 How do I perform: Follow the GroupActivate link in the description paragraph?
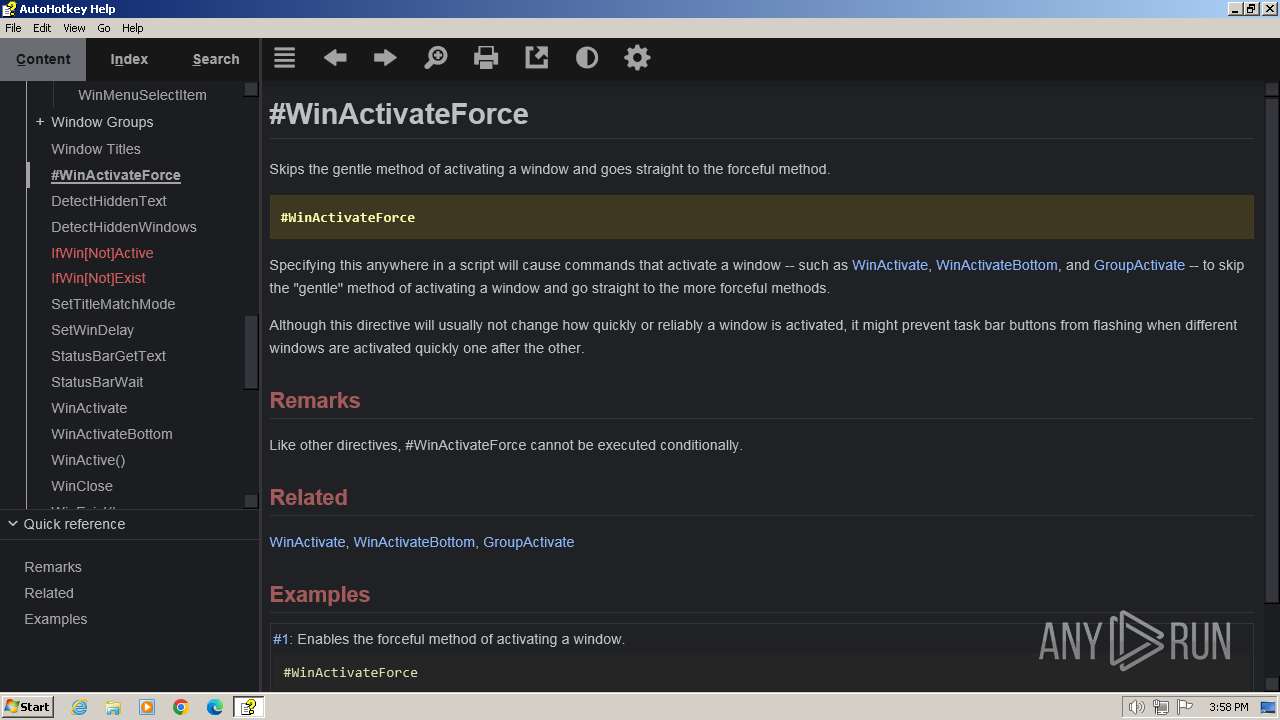coord(1139,265)
